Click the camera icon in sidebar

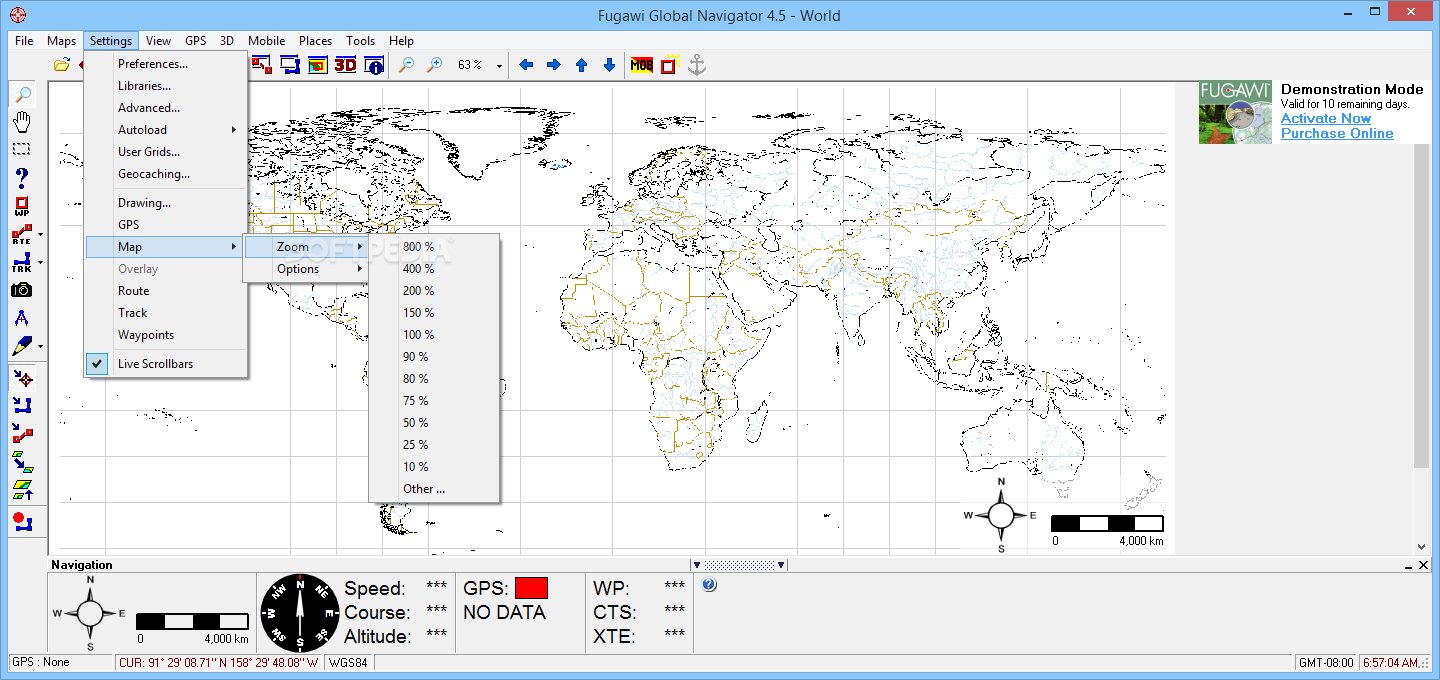22,290
